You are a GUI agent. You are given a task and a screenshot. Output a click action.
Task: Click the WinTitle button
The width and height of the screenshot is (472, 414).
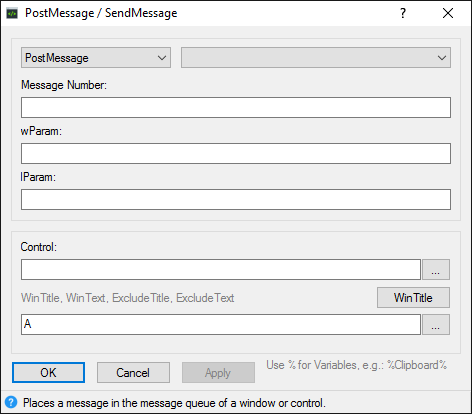413,297
